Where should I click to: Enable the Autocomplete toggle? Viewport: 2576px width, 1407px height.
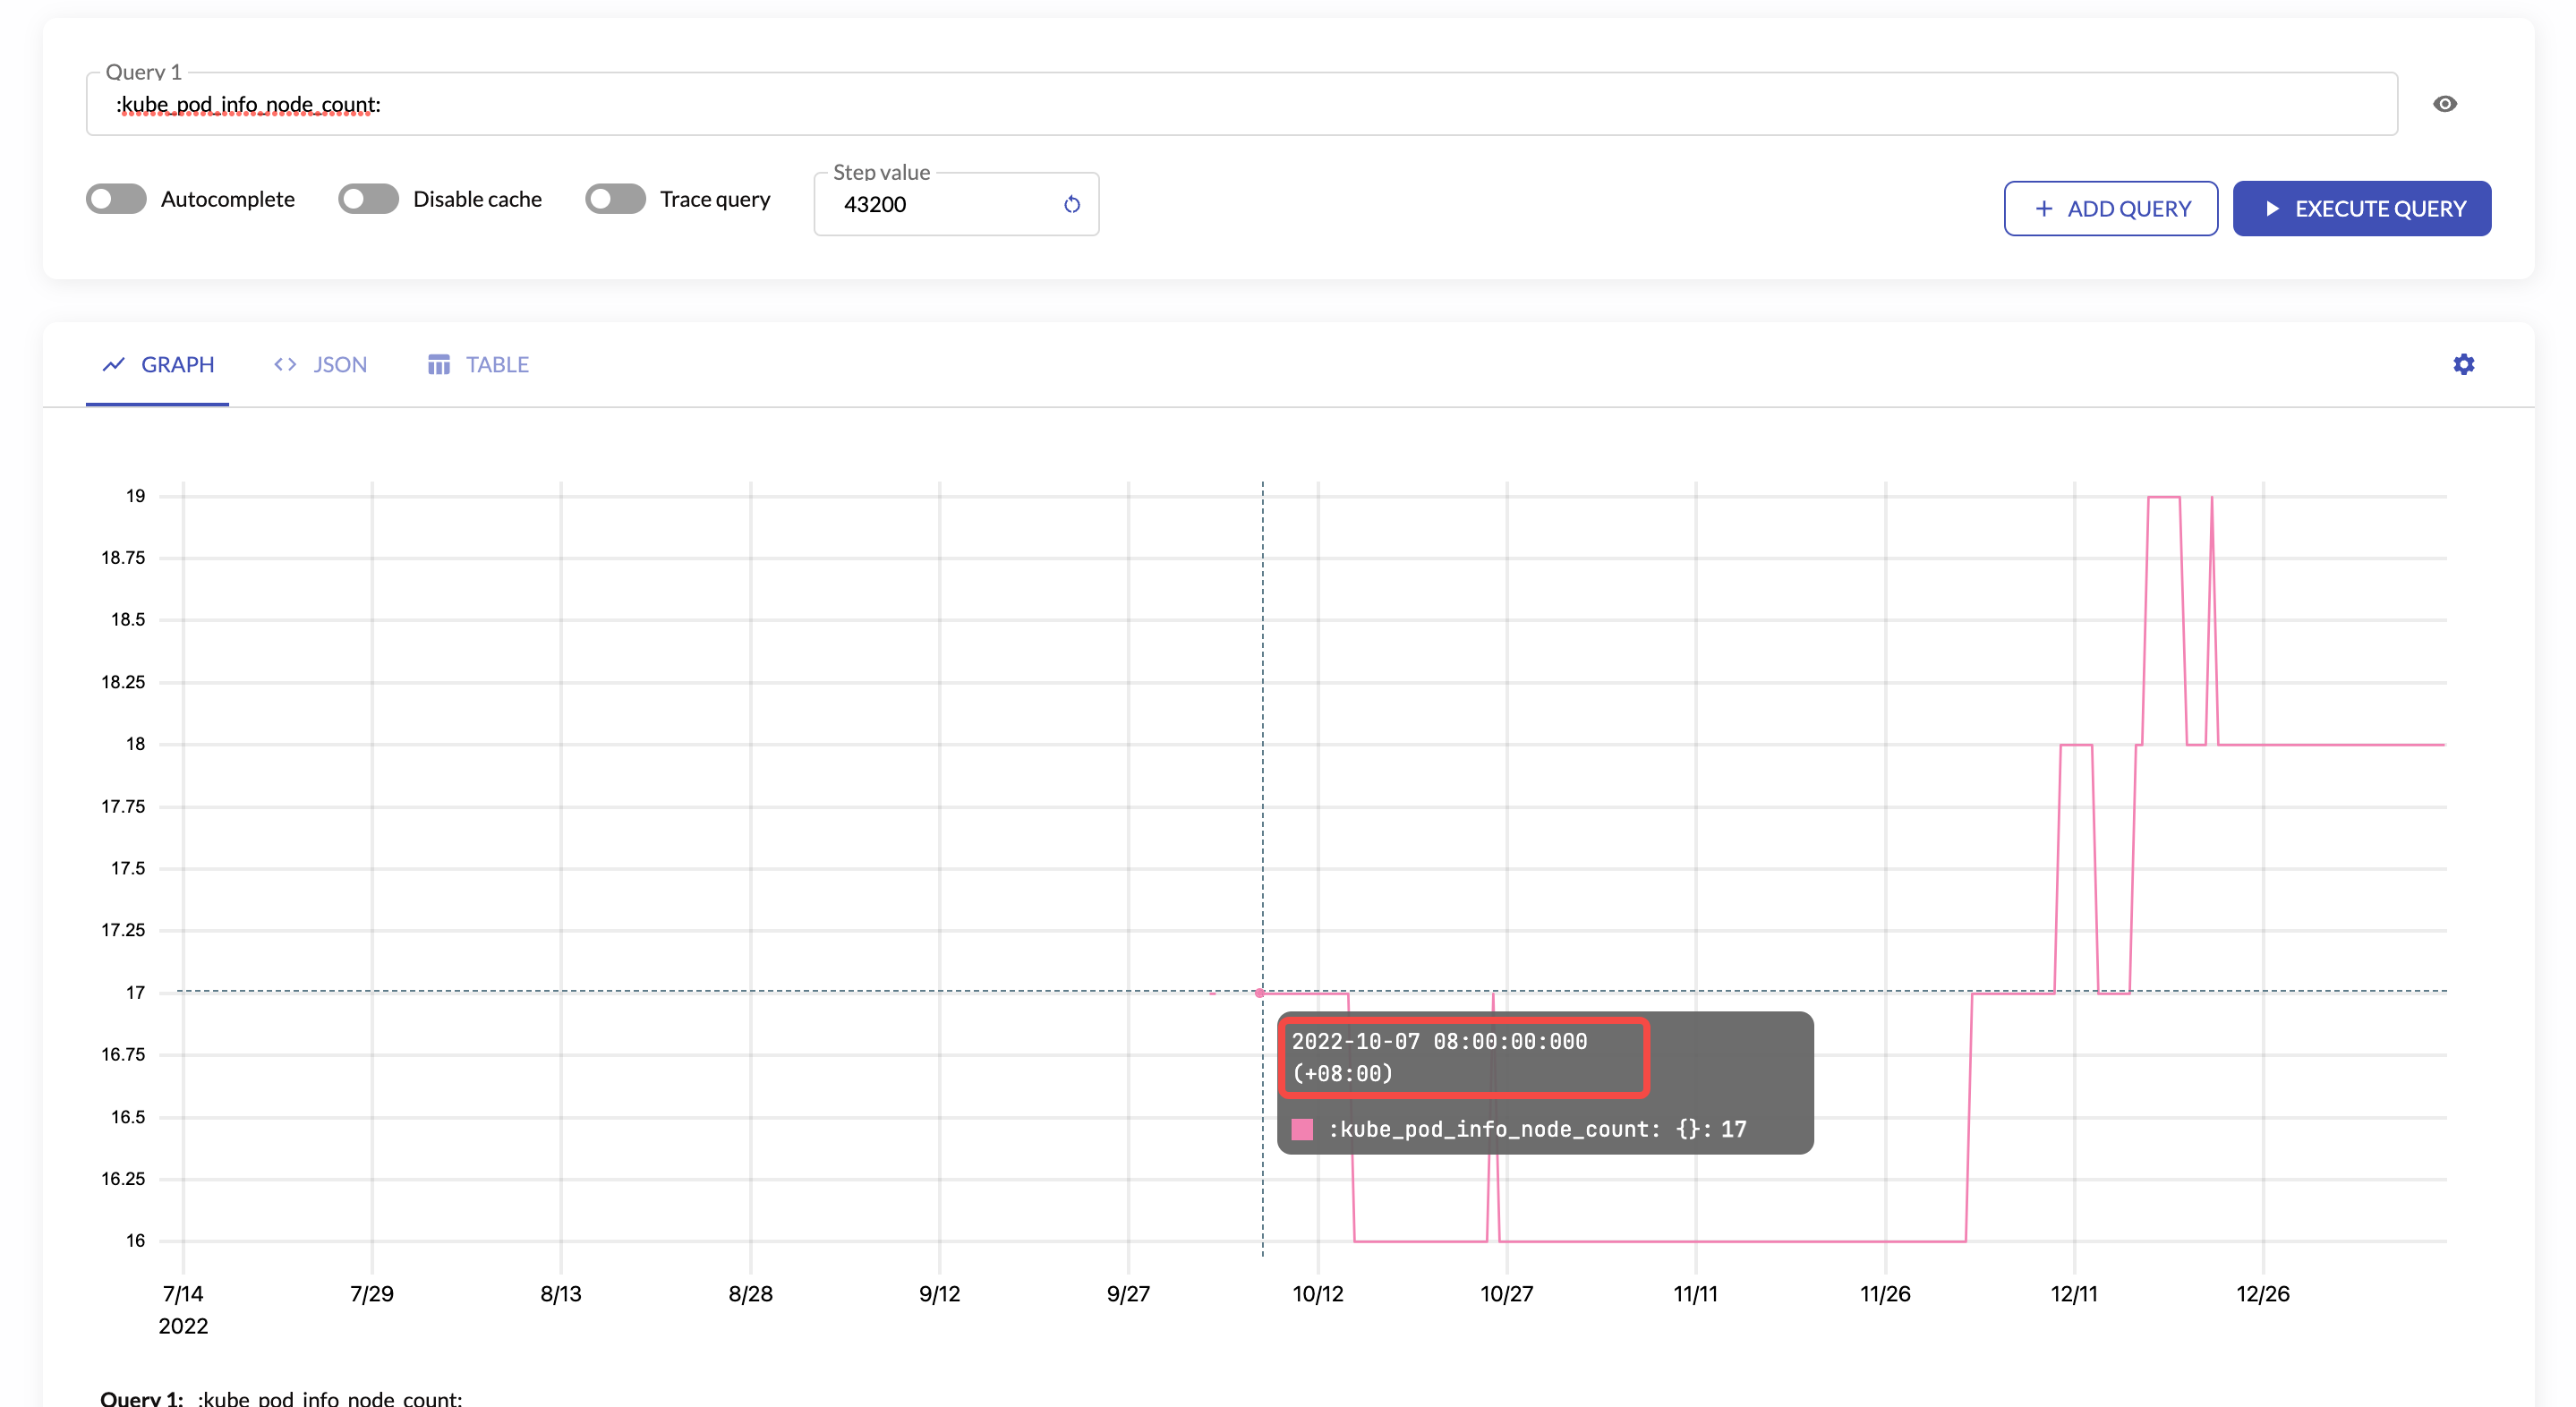115,199
